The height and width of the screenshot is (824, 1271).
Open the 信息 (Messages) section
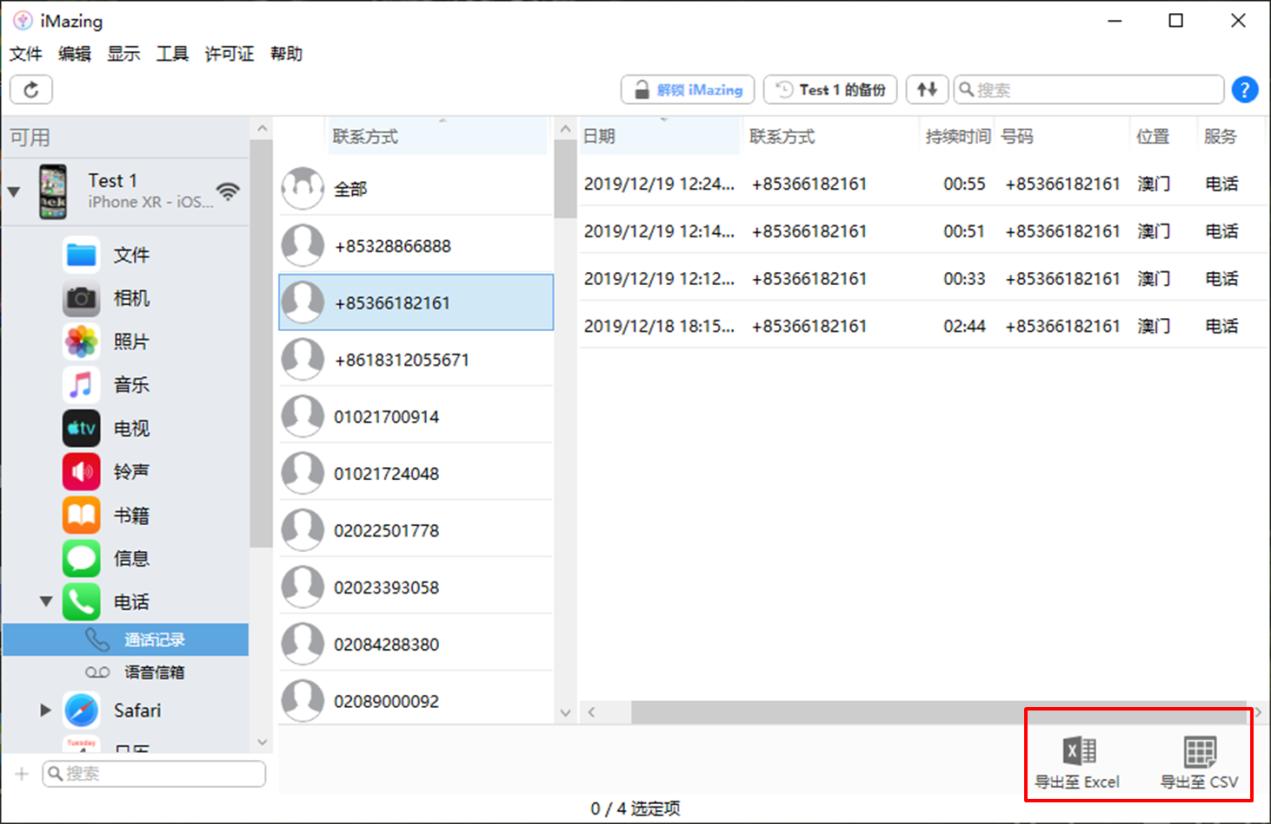[x=80, y=557]
